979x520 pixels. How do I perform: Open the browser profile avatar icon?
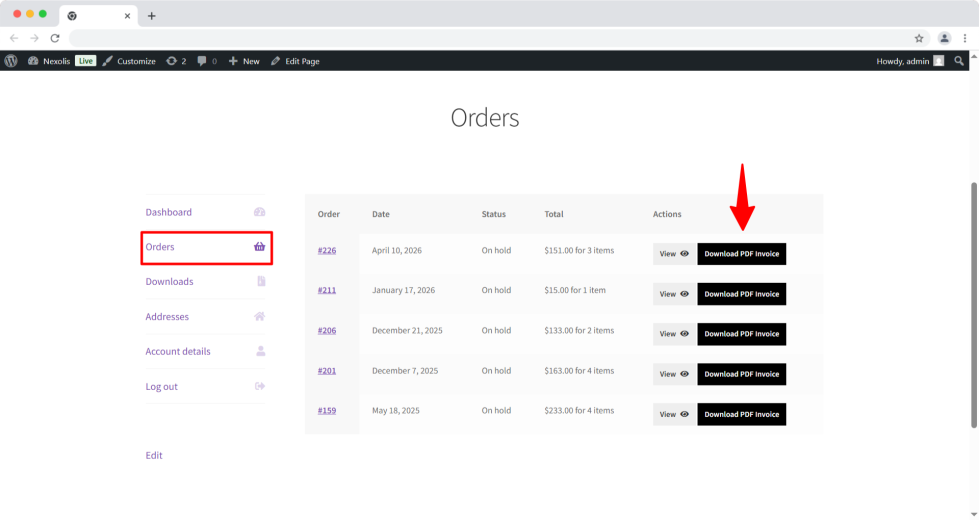coord(945,38)
